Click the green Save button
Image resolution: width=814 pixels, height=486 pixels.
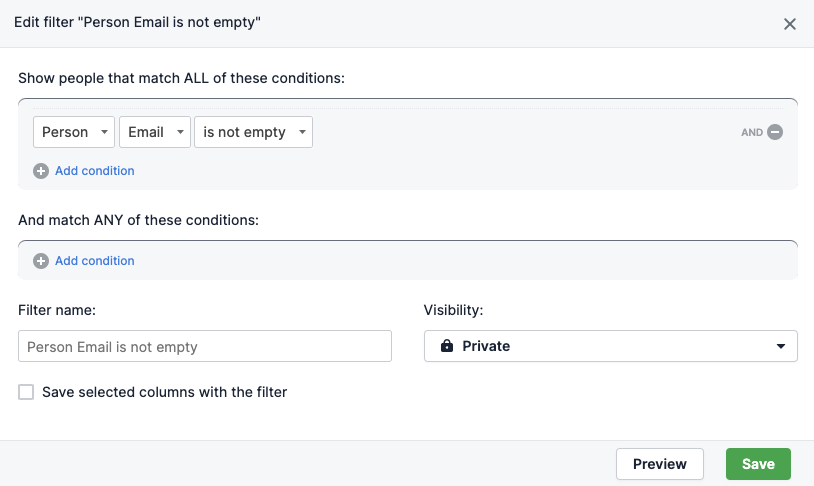click(x=758, y=464)
